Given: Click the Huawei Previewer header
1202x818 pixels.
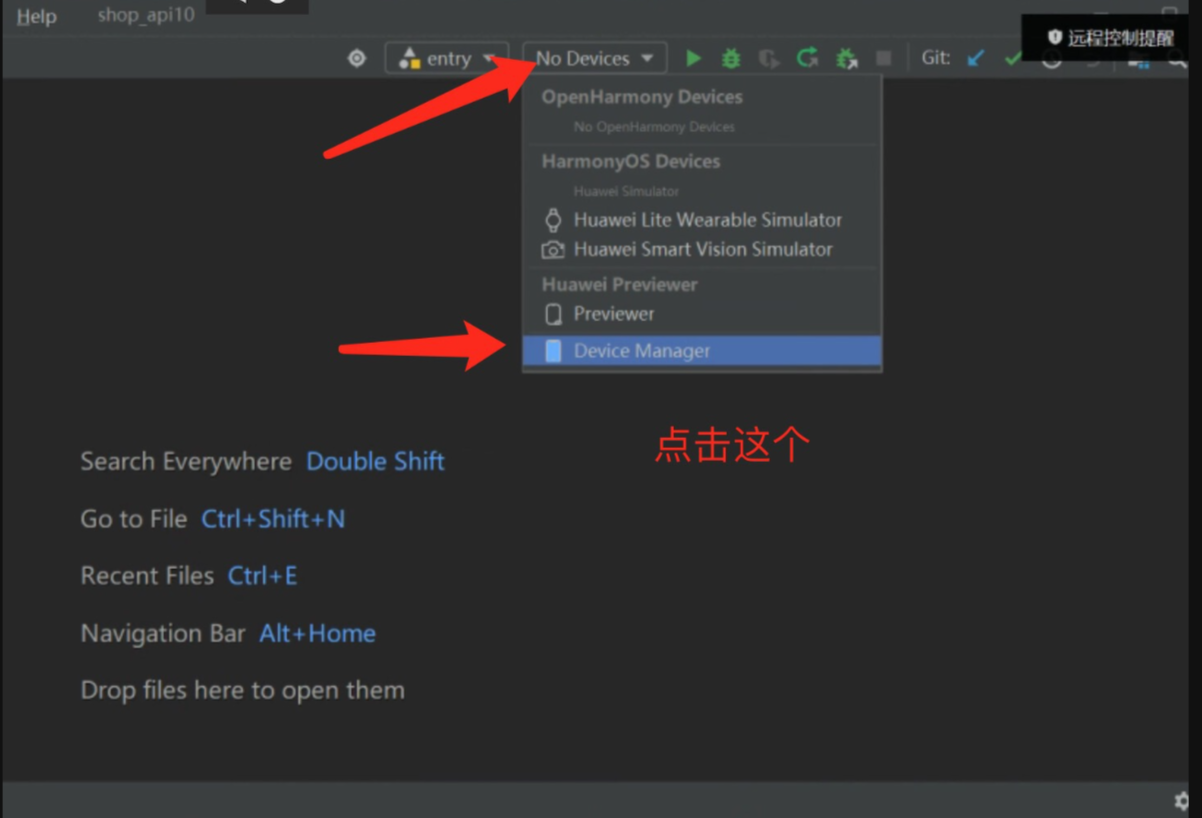Looking at the screenshot, I should point(620,284).
